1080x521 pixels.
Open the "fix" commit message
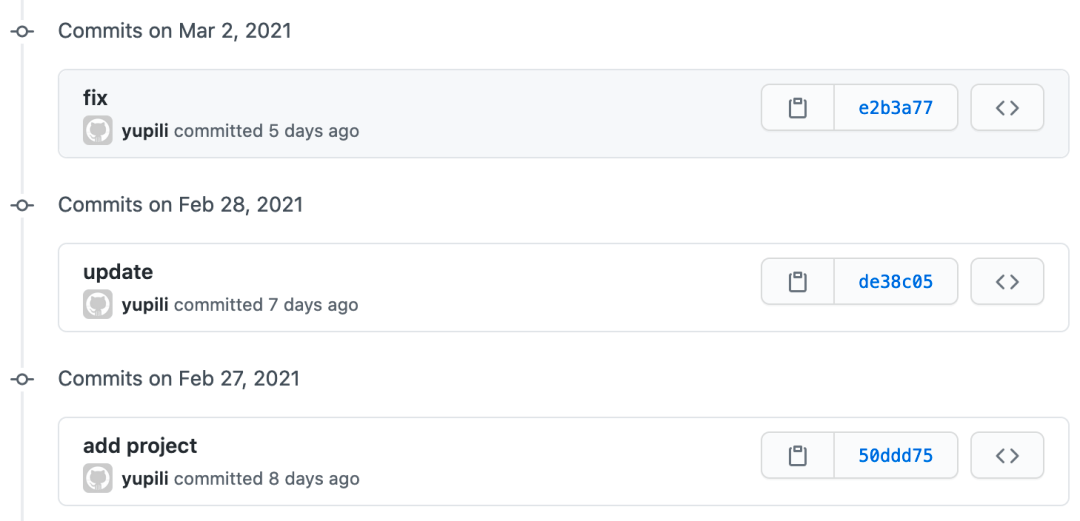click(x=95, y=98)
